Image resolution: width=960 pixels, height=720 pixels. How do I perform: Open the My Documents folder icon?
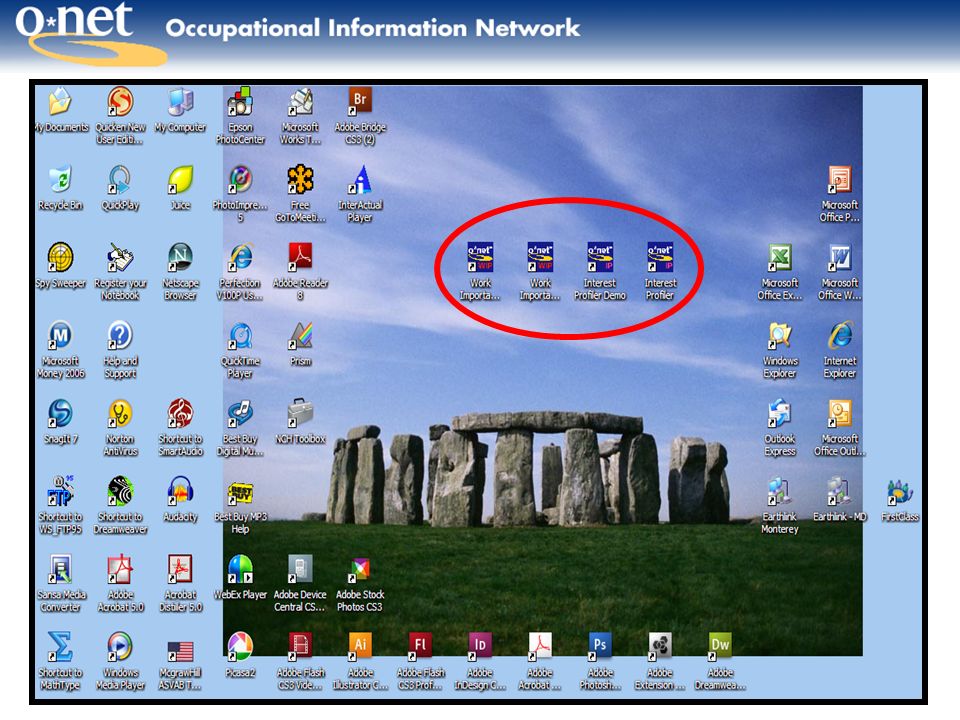click(60, 102)
